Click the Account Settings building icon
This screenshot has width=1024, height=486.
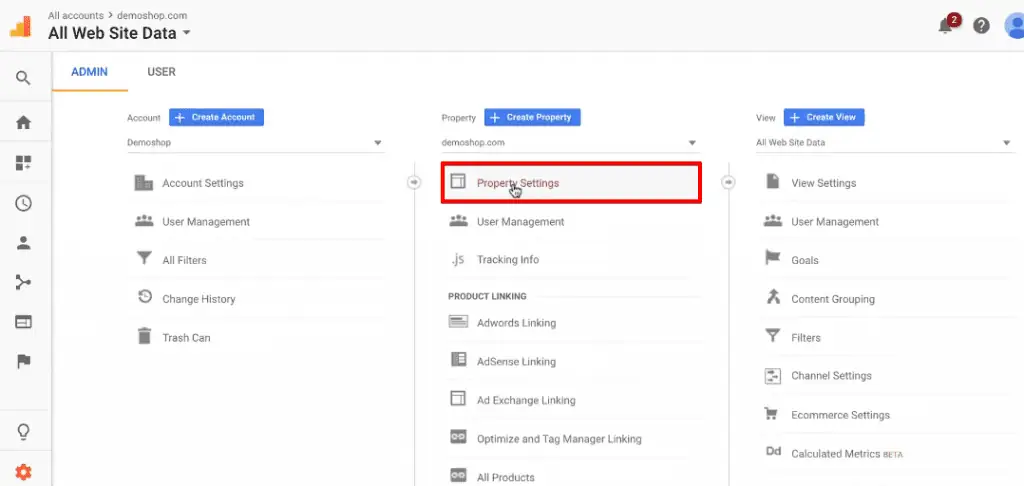click(143, 183)
